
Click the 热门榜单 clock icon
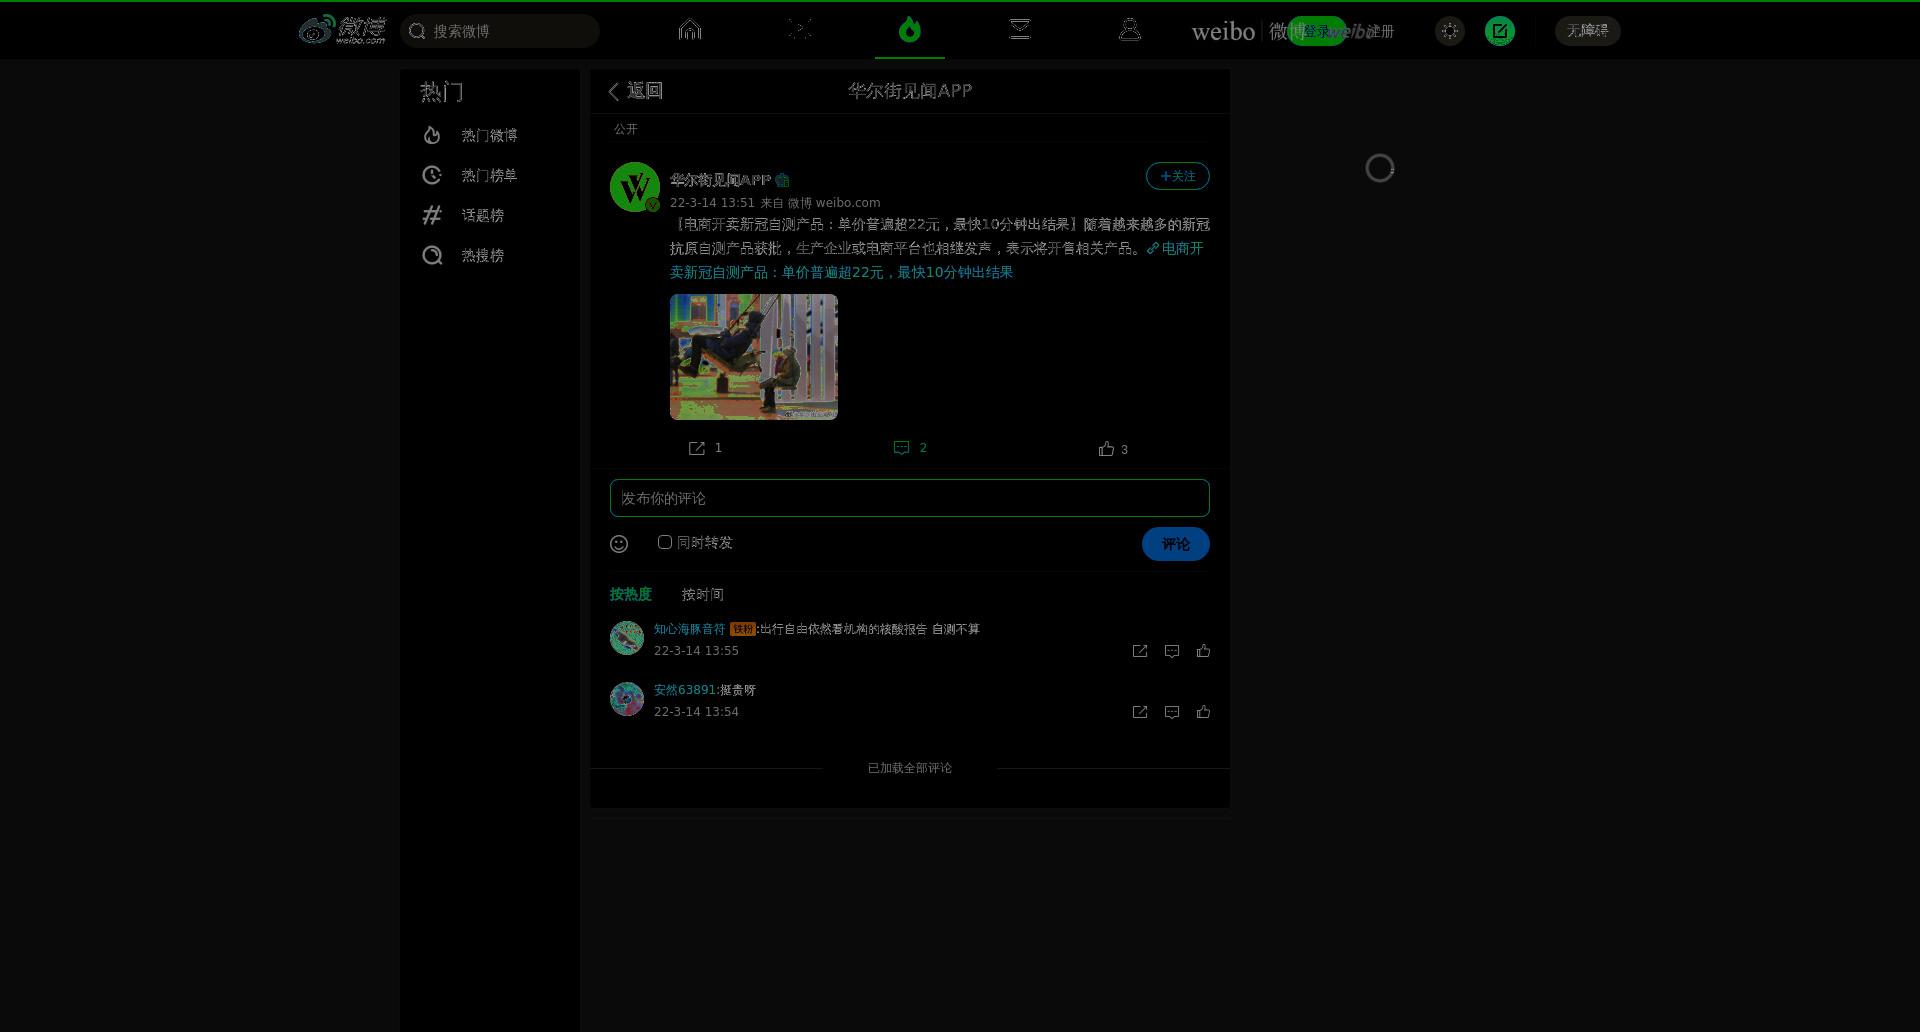coord(432,175)
